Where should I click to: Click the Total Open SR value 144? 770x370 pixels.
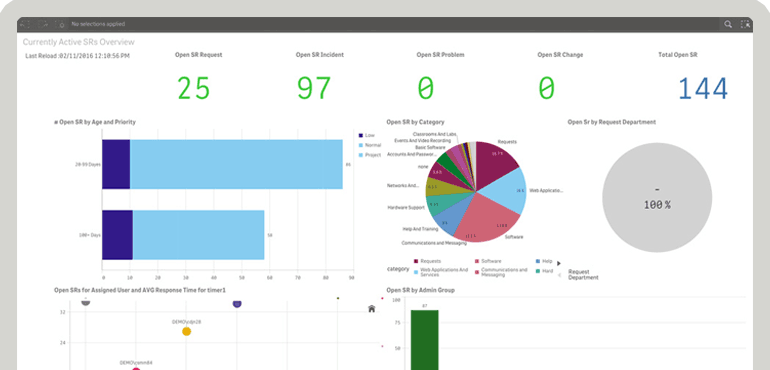click(x=703, y=89)
